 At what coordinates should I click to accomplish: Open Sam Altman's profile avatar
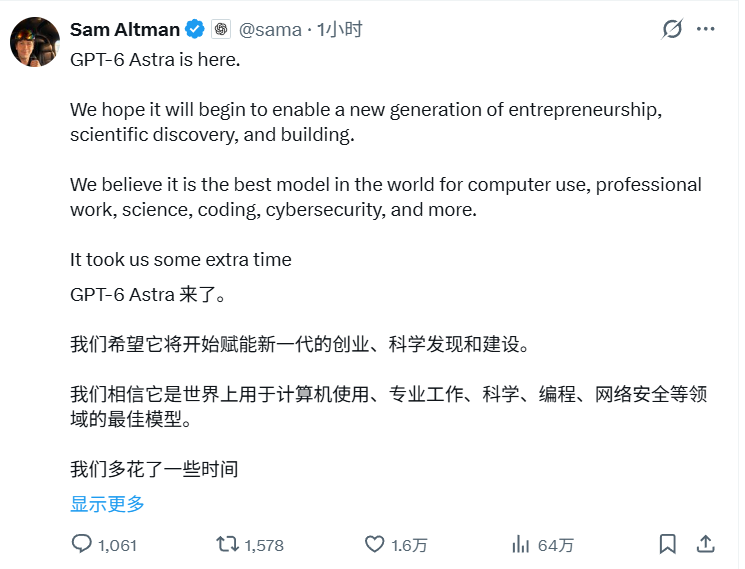tap(35, 42)
